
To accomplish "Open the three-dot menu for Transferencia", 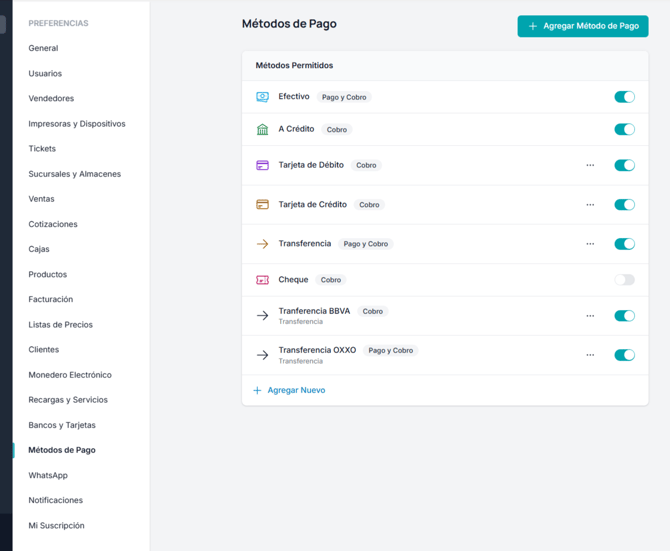I will click(590, 244).
